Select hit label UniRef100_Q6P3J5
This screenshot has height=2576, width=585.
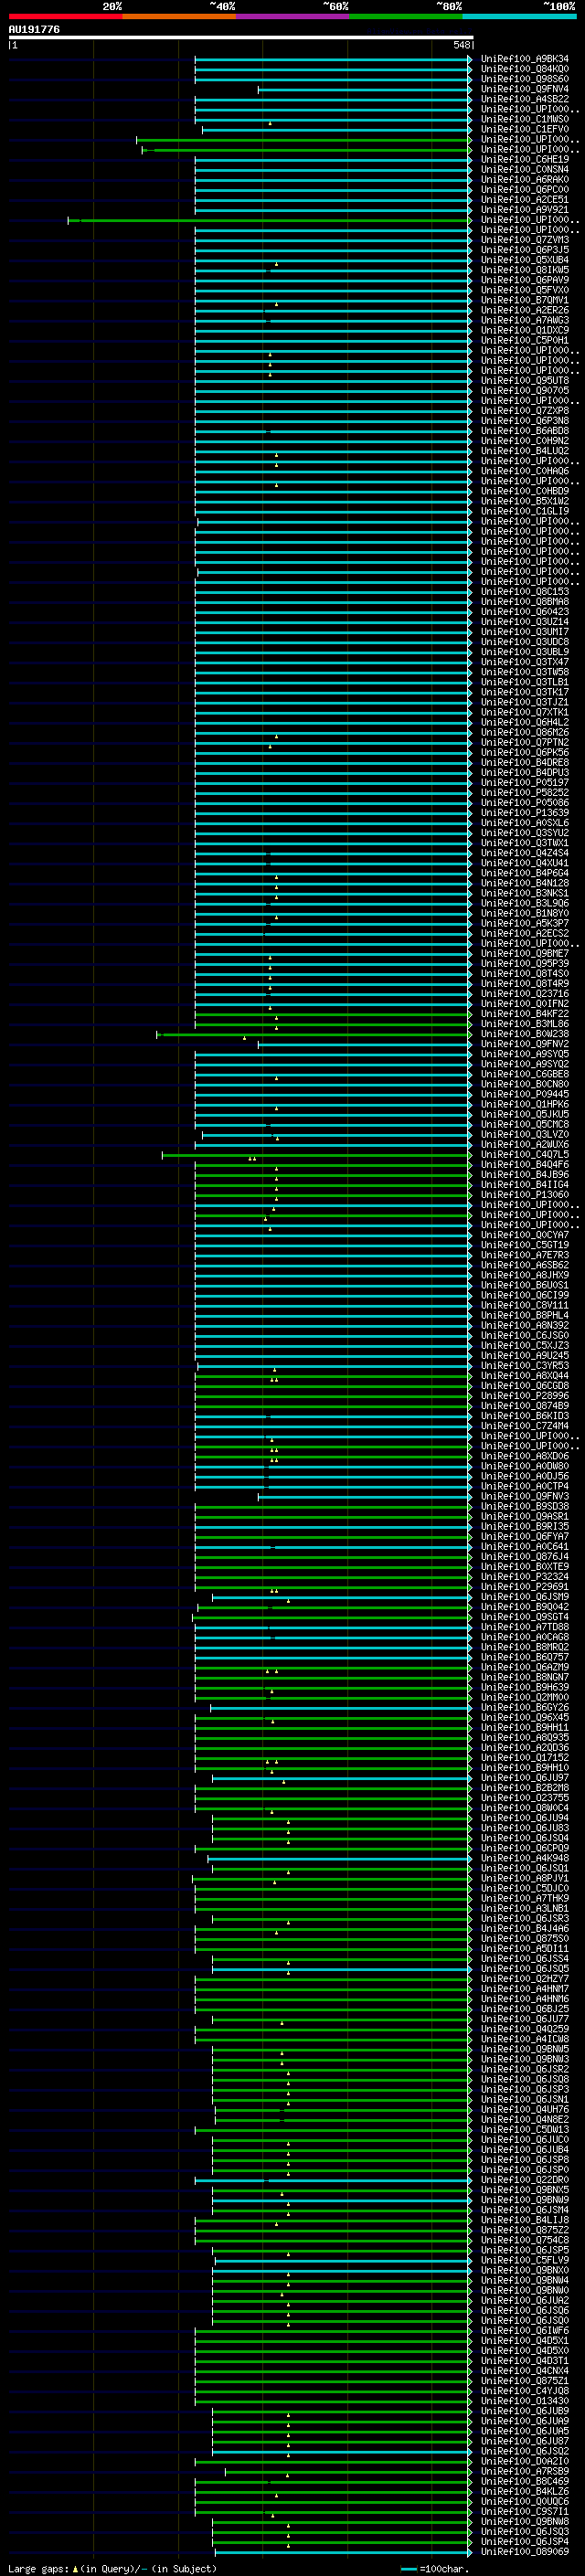pos(525,250)
